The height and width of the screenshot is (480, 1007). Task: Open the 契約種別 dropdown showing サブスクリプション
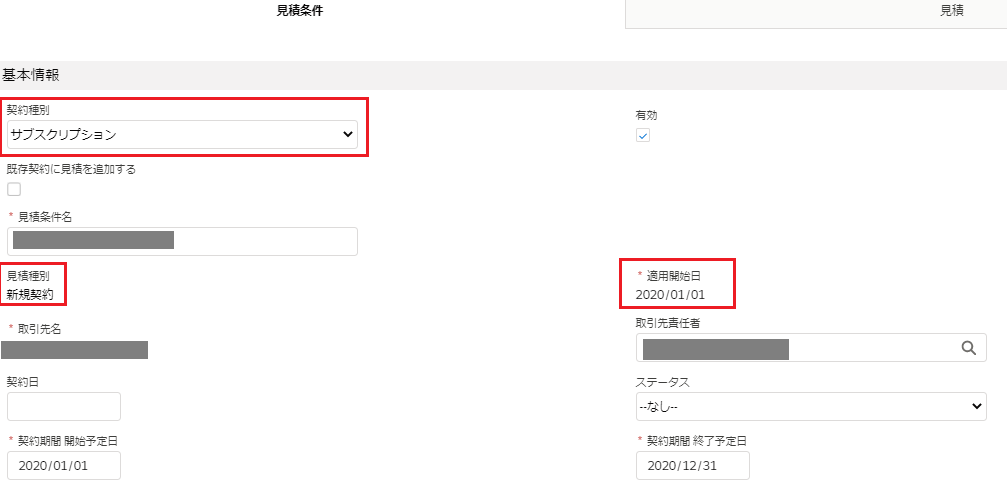[x=182, y=134]
